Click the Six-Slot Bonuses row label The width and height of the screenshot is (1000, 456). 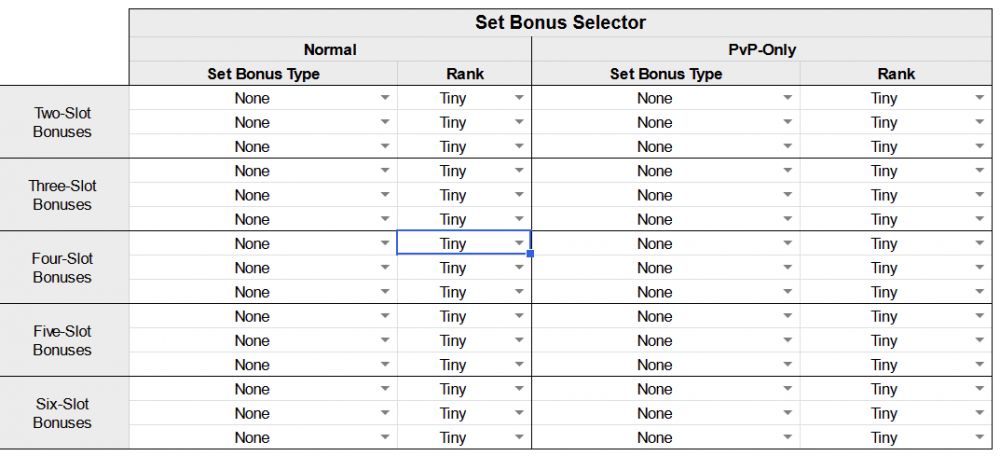63,413
